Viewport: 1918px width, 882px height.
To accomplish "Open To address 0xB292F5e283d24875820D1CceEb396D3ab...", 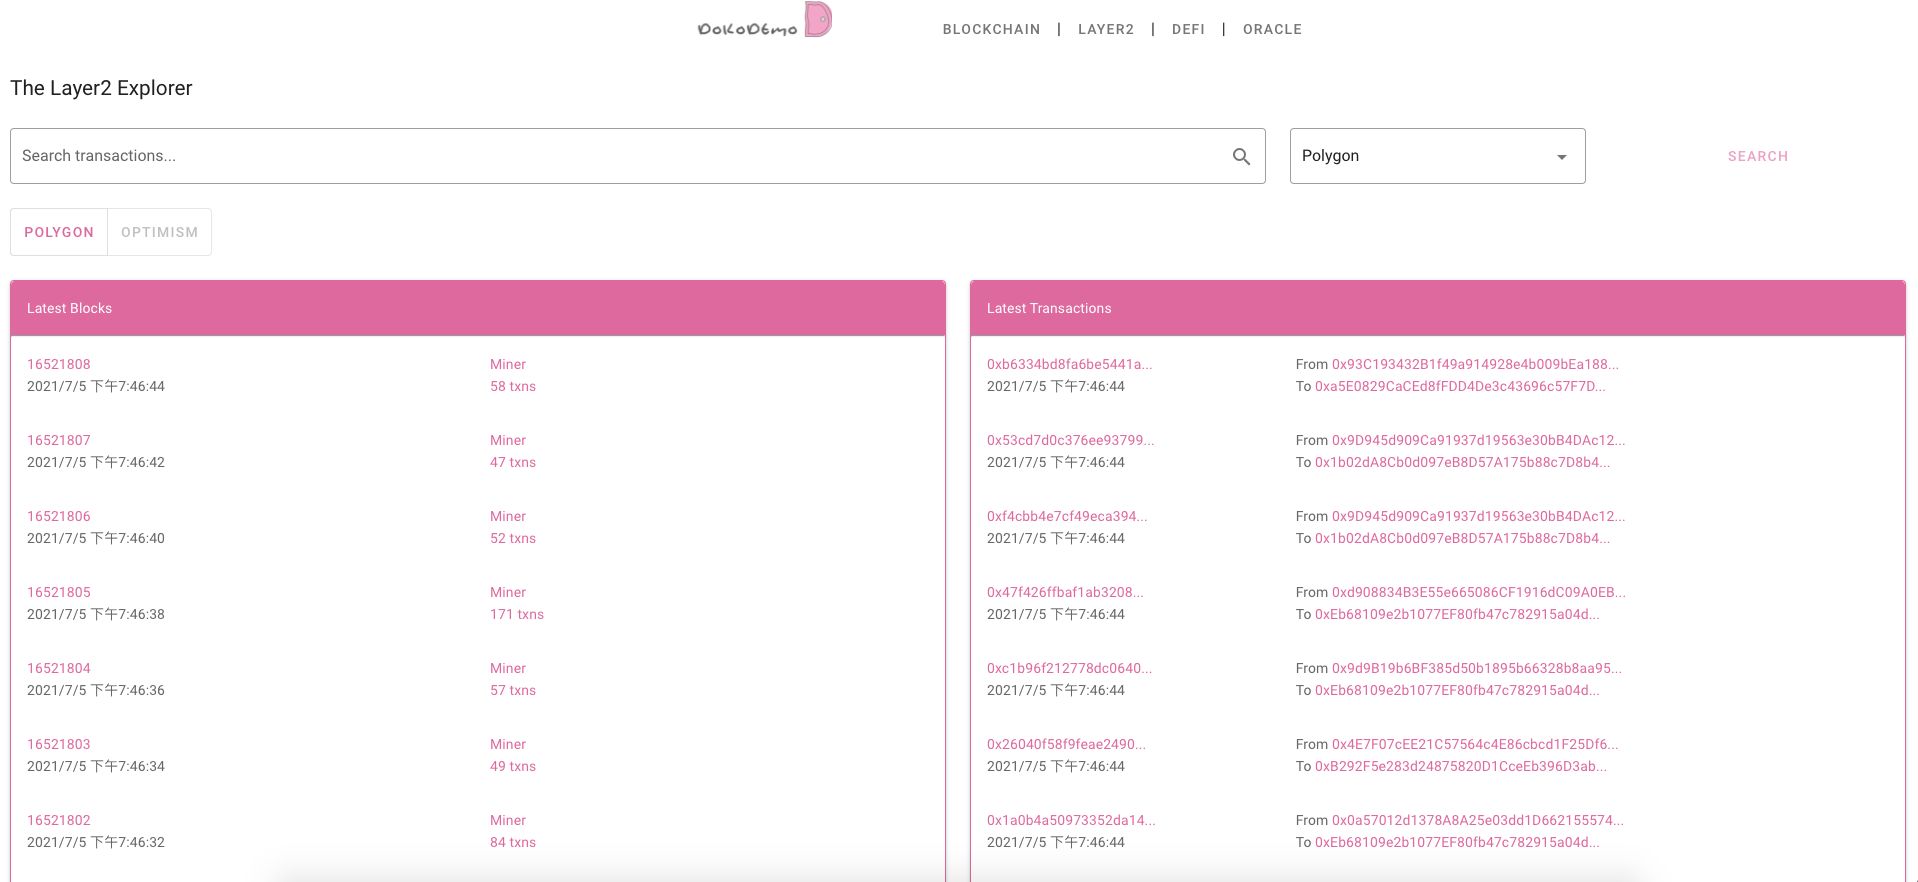I will (1461, 766).
